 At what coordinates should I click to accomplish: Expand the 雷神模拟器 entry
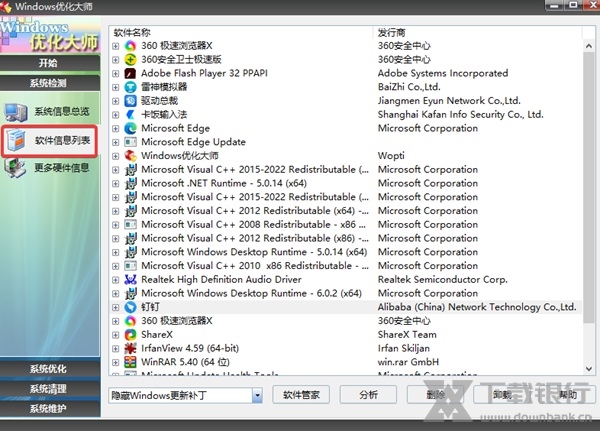tap(116, 87)
